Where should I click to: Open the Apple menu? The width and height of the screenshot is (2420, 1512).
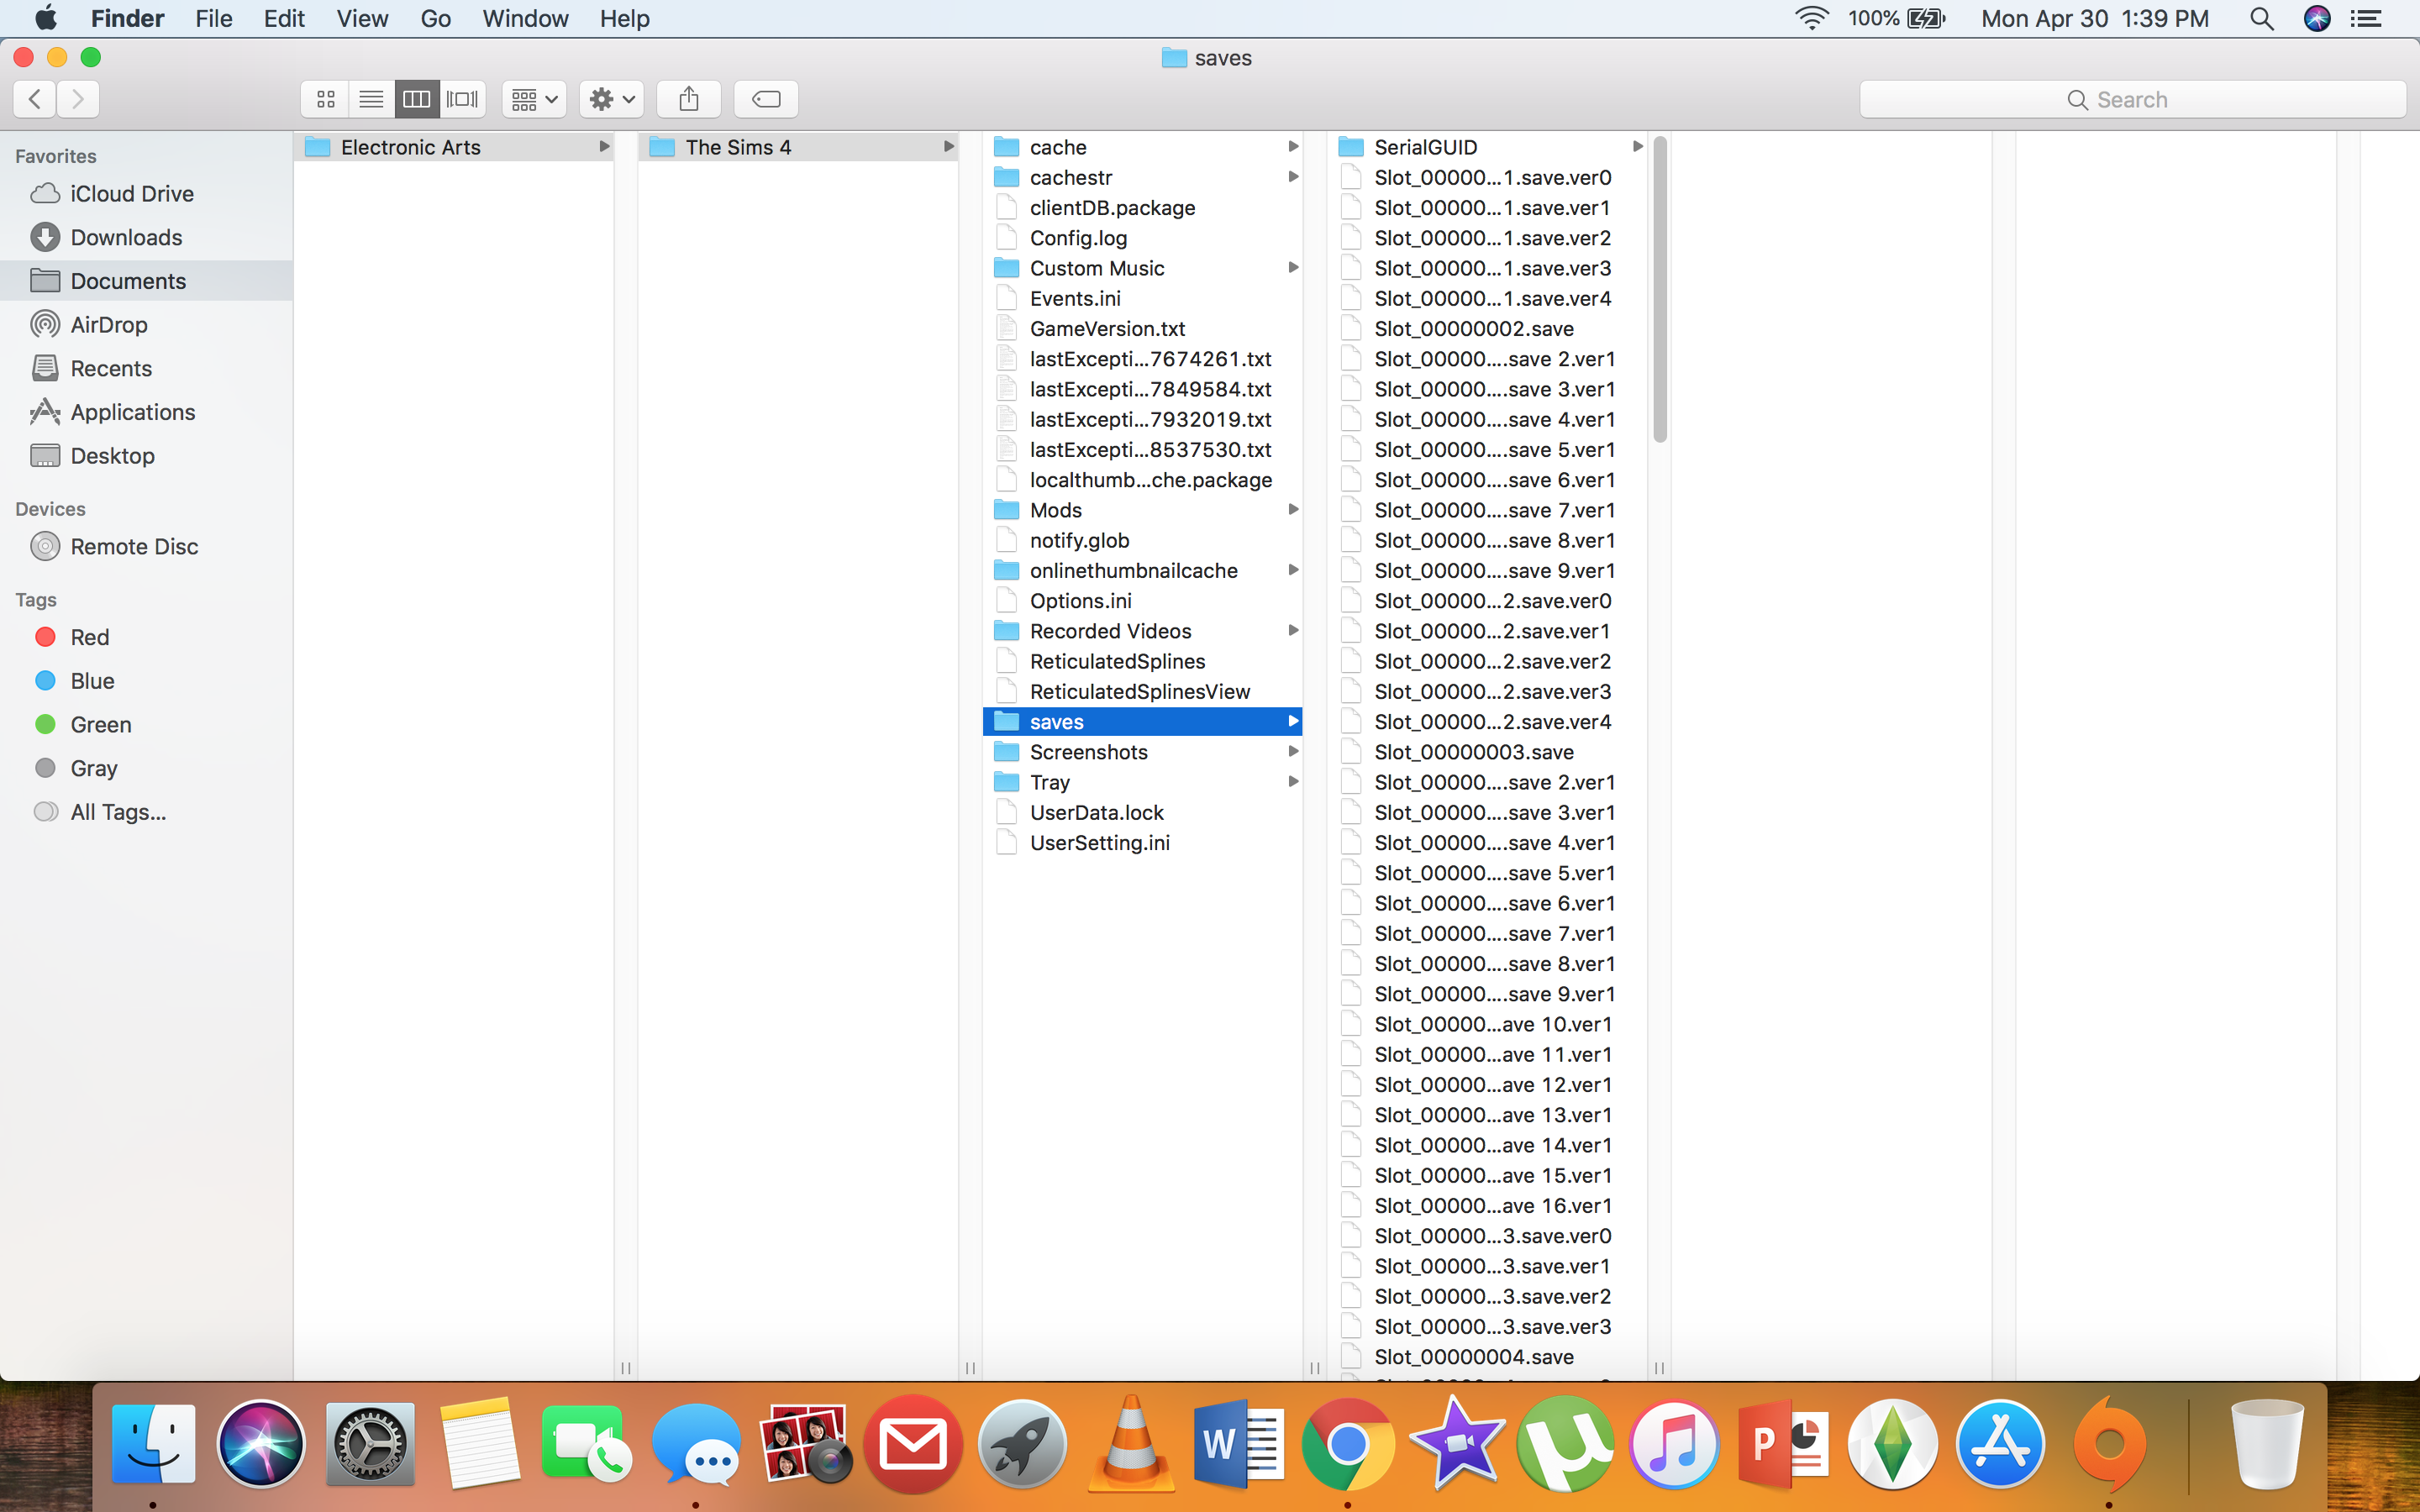tap(45, 18)
